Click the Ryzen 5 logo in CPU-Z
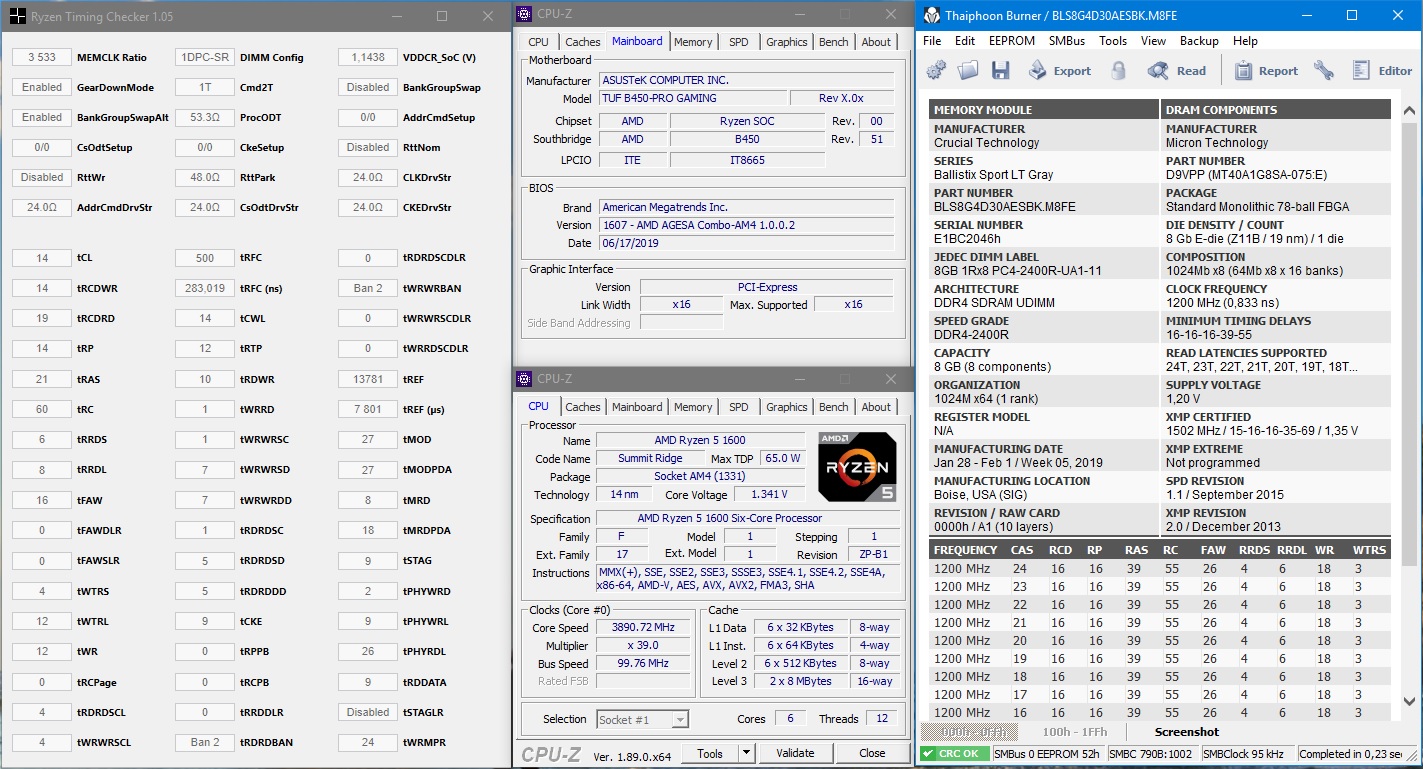The width and height of the screenshot is (1423, 769). click(855, 466)
